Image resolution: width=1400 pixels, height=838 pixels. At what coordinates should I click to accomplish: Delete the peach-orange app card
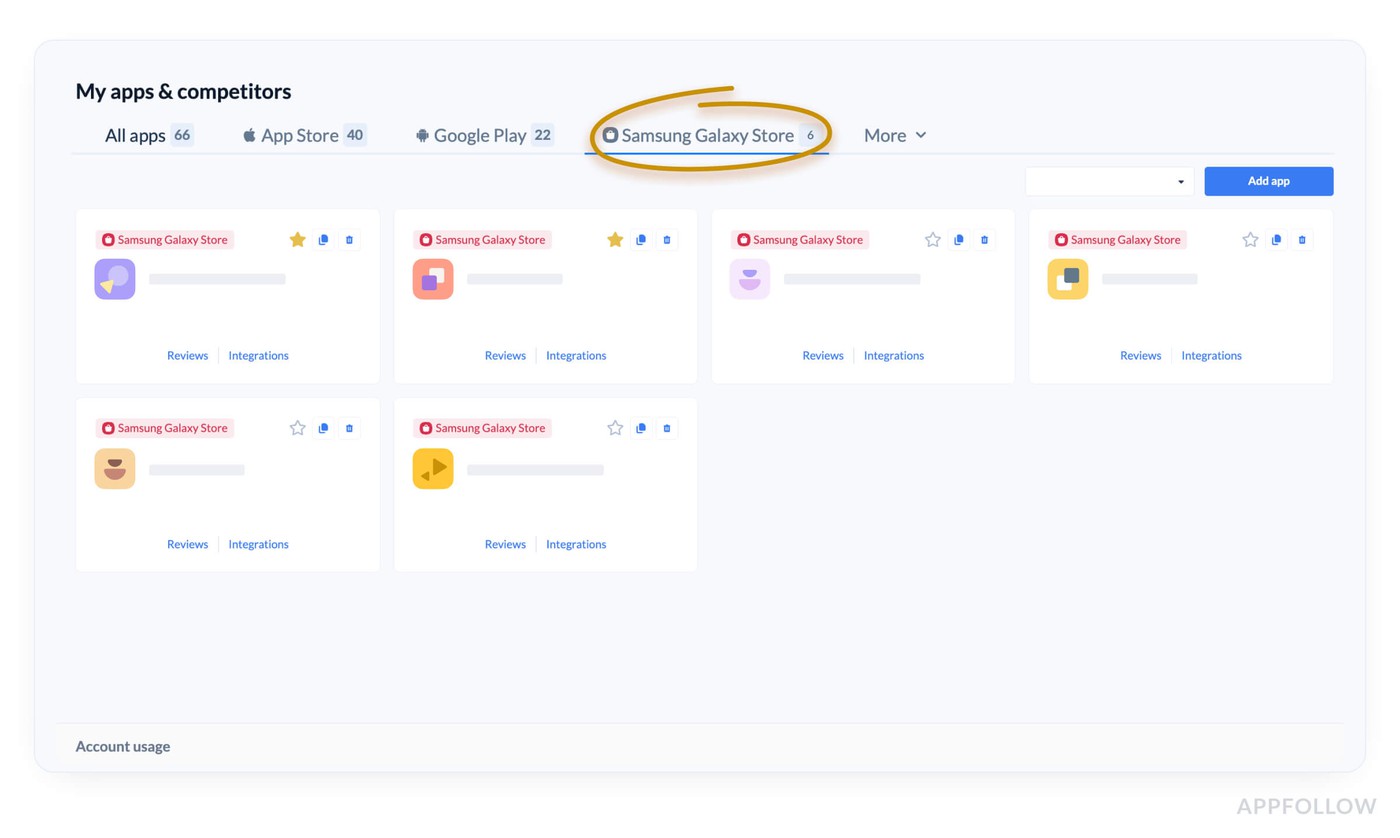349,428
